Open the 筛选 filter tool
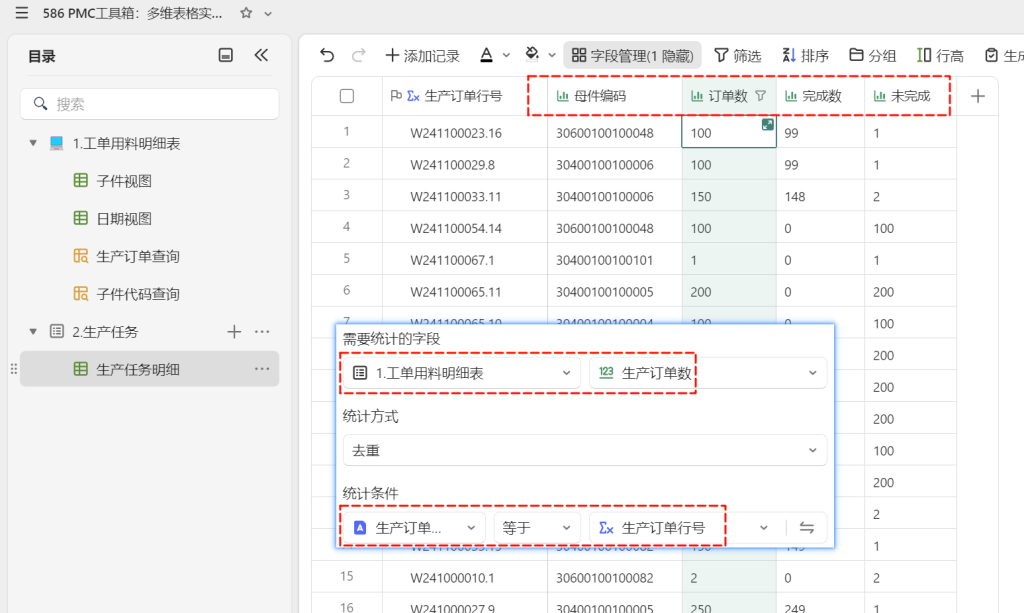This screenshot has width=1024, height=613. [737, 56]
